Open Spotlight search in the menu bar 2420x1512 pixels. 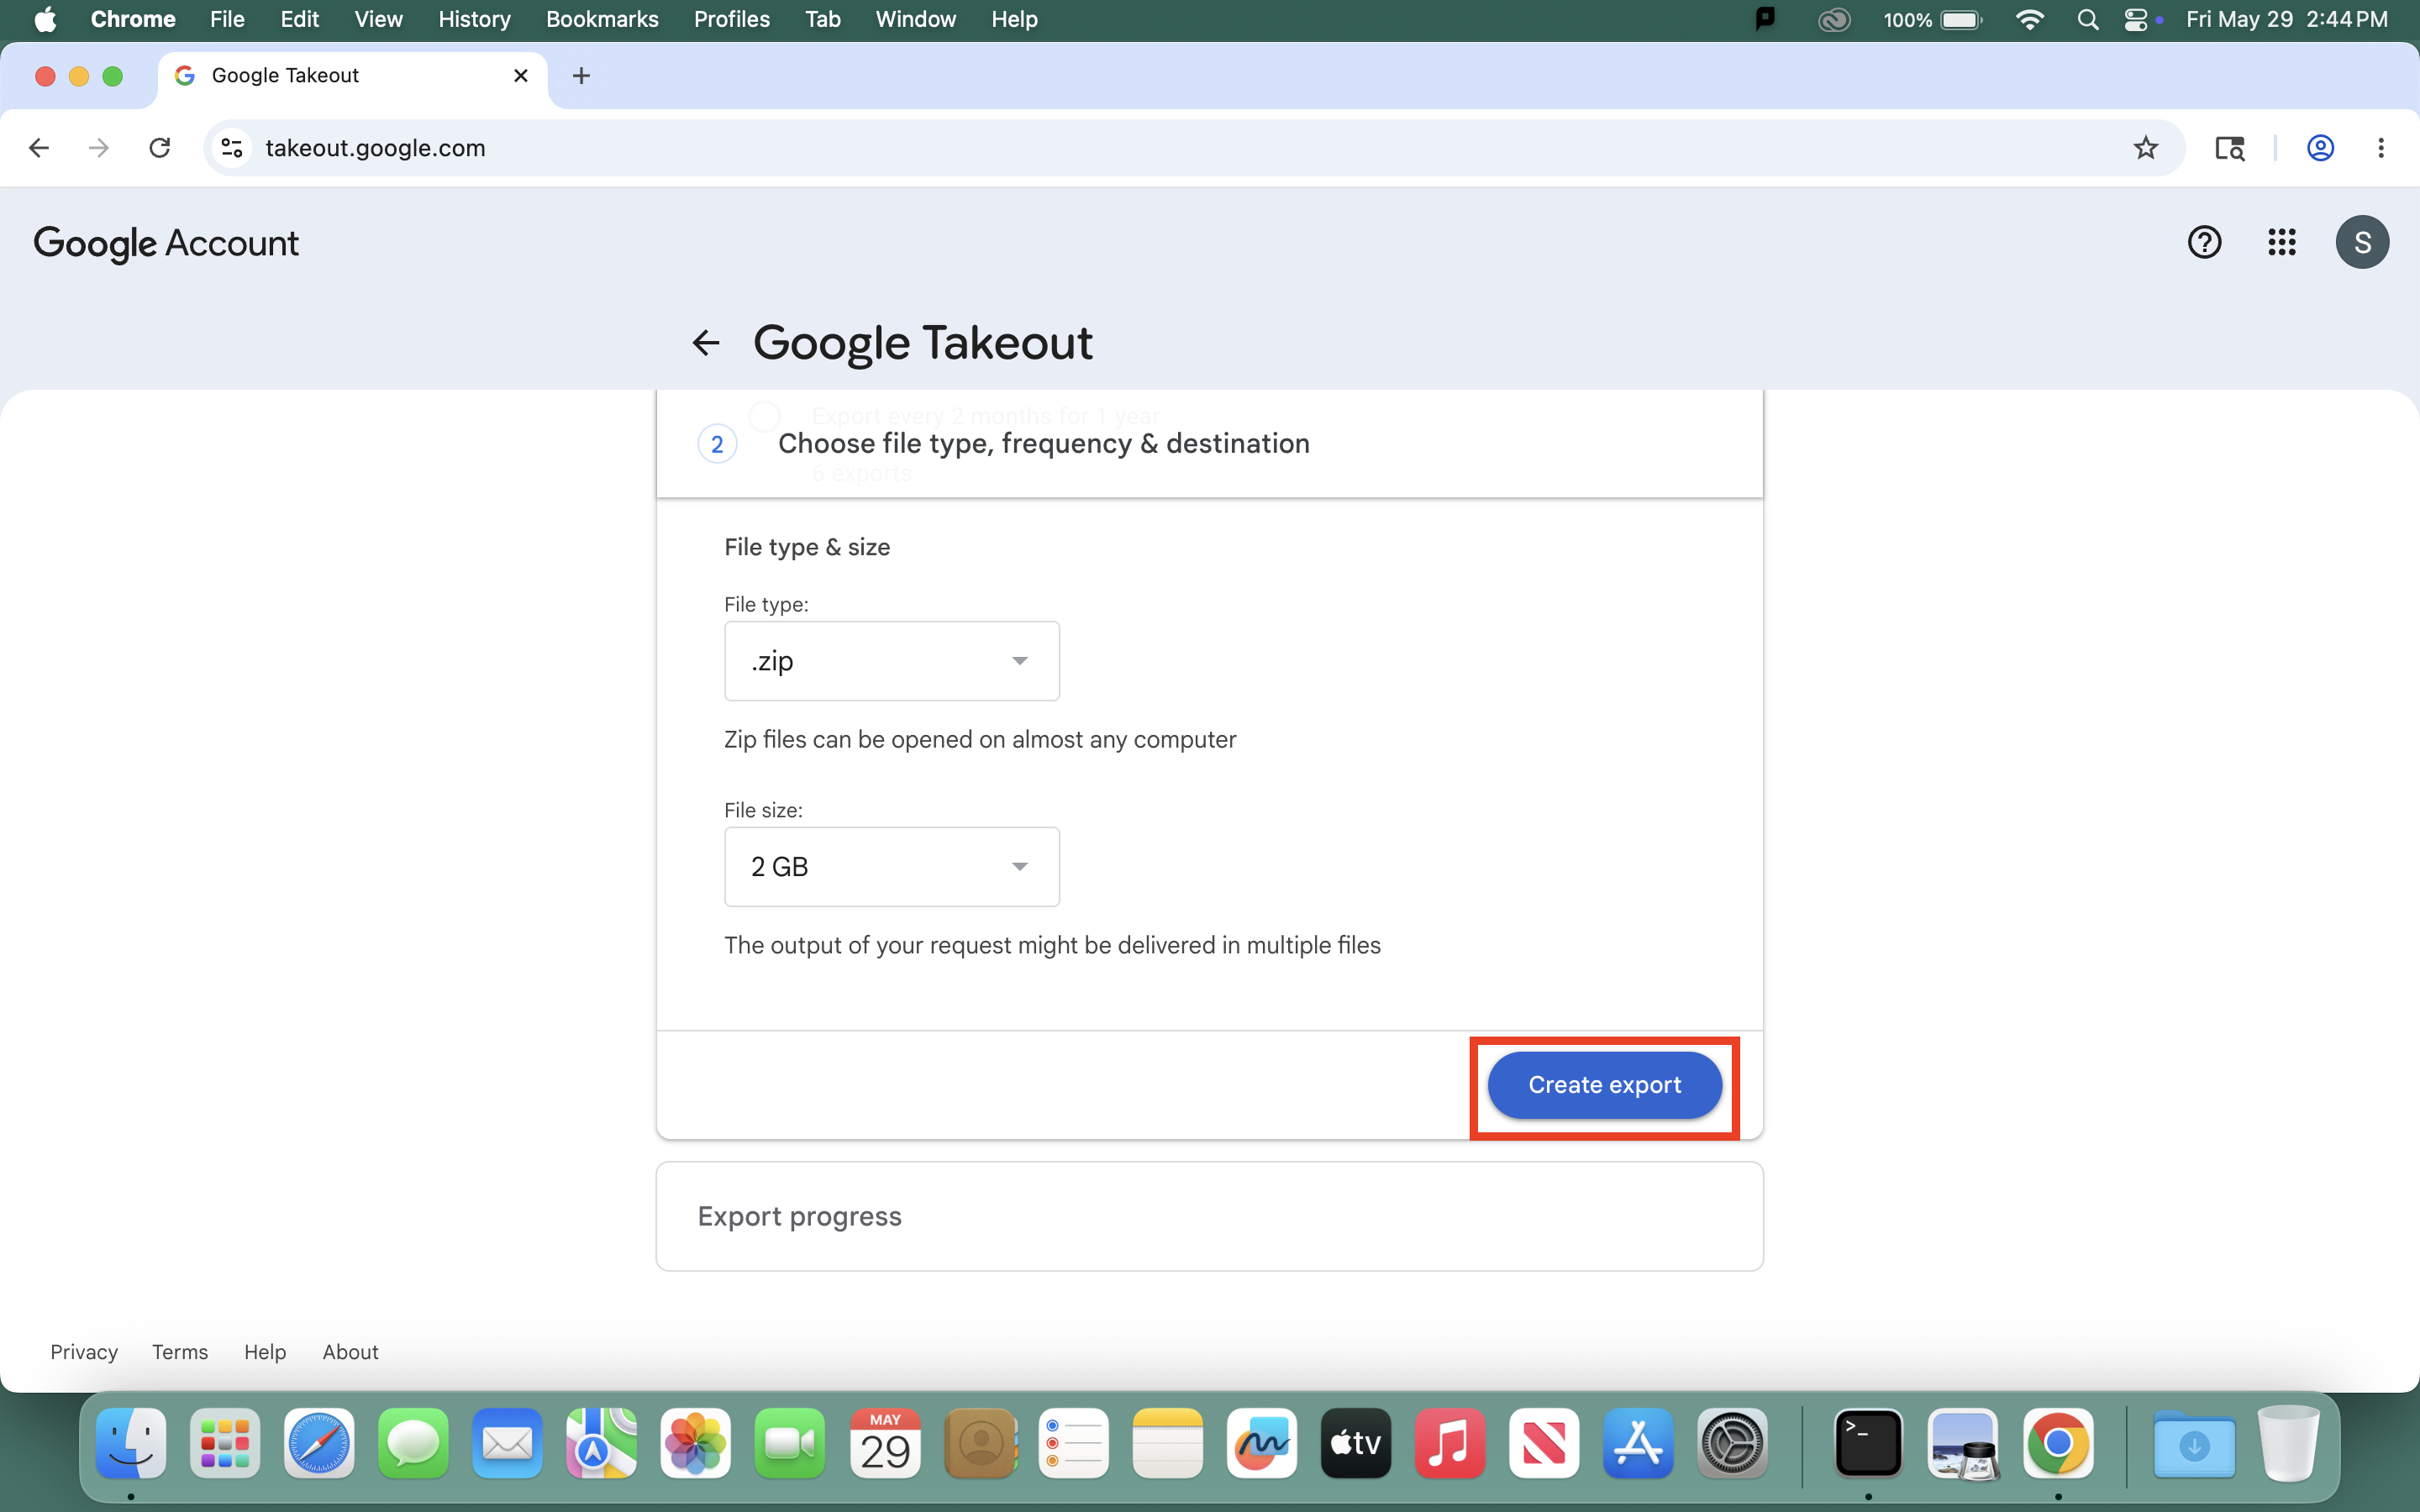[x=2087, y=20]
